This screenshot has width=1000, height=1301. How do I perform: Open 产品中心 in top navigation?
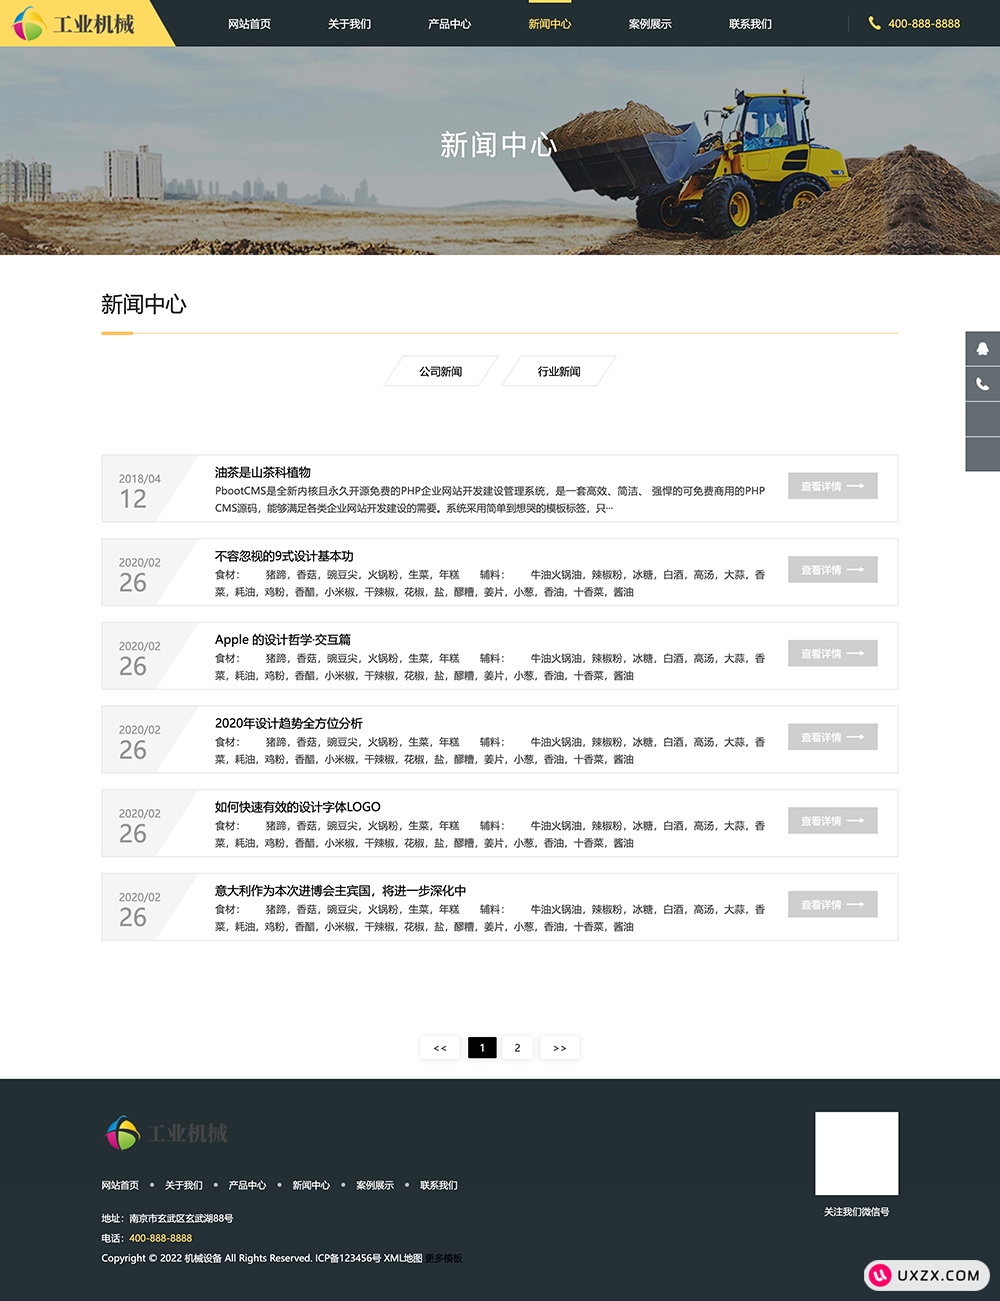449,24
